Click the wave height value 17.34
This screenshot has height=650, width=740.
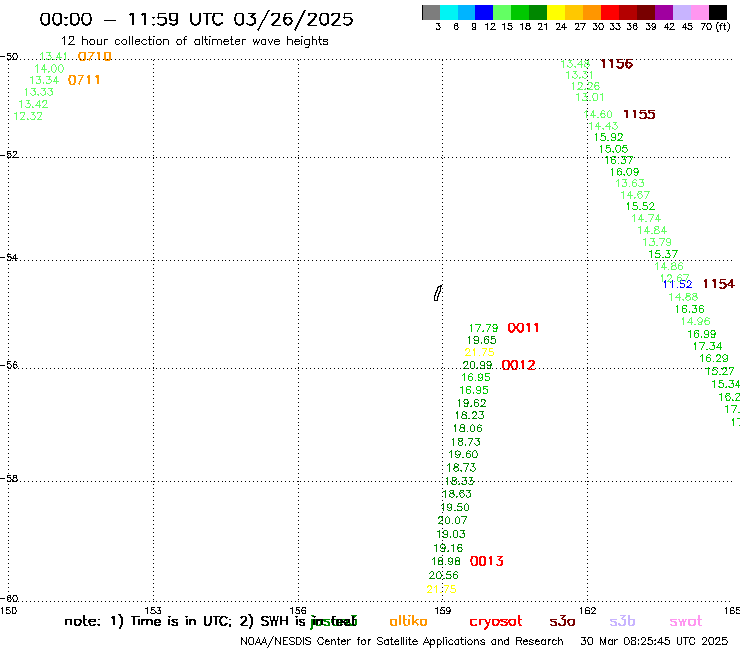point(707,346)
